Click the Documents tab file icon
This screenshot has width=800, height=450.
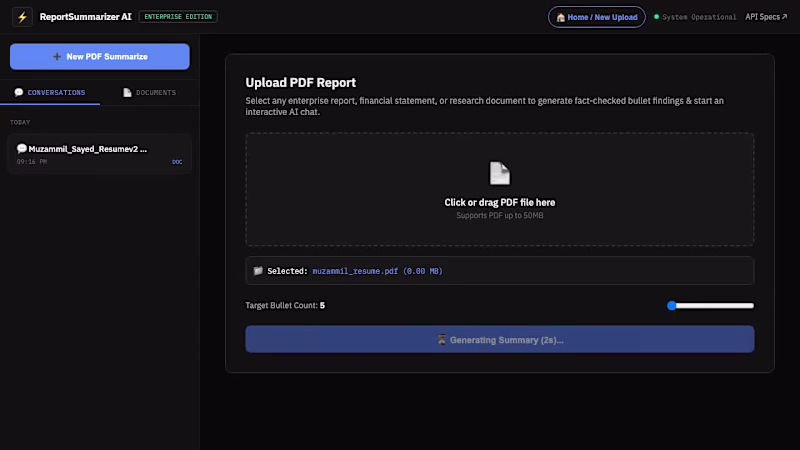pos(127,92)
